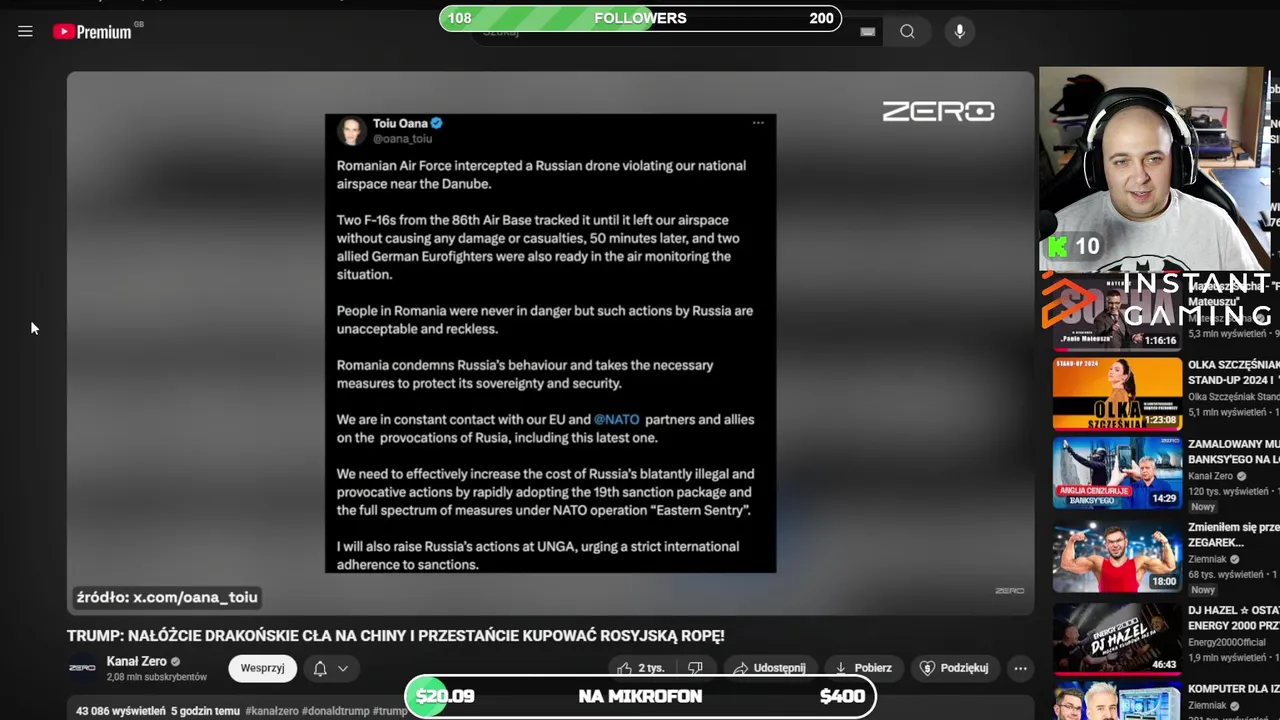Open the YouTube hamburger guide menu
The image size is (1280, 720).
(25, 31)
